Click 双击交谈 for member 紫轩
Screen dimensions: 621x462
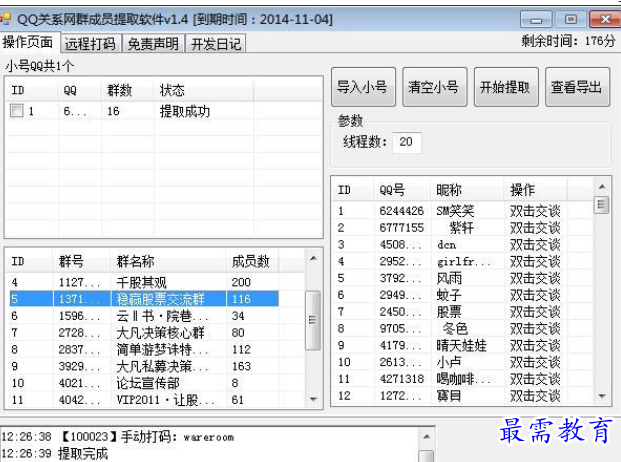(x=535, y=228)
